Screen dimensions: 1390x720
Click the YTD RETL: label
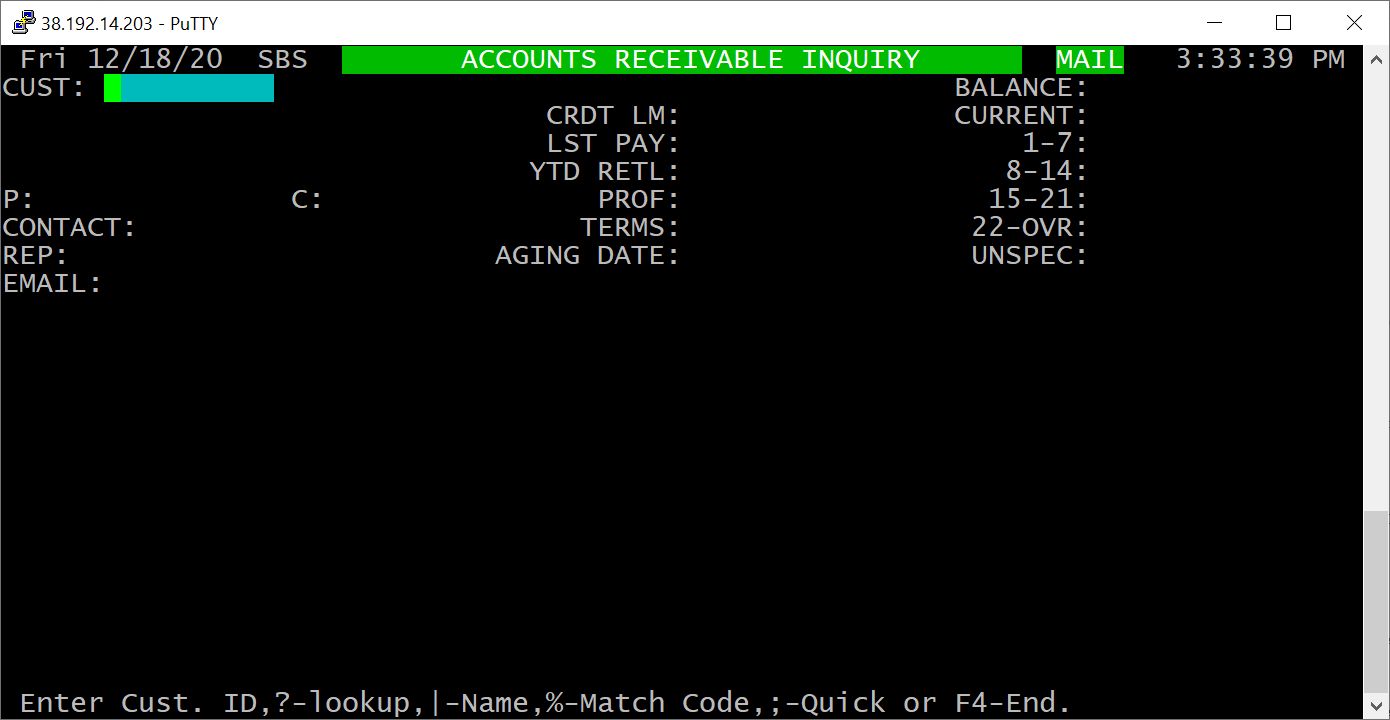coord(605,172)
